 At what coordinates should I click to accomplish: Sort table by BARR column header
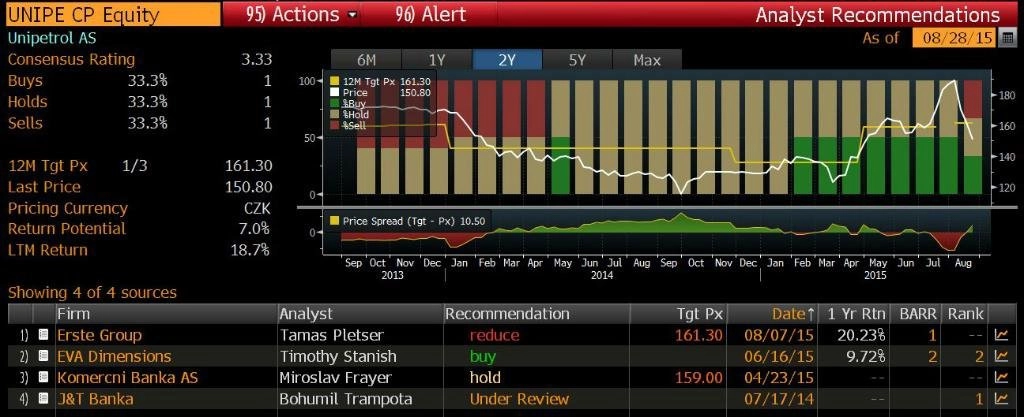[916, 314]
